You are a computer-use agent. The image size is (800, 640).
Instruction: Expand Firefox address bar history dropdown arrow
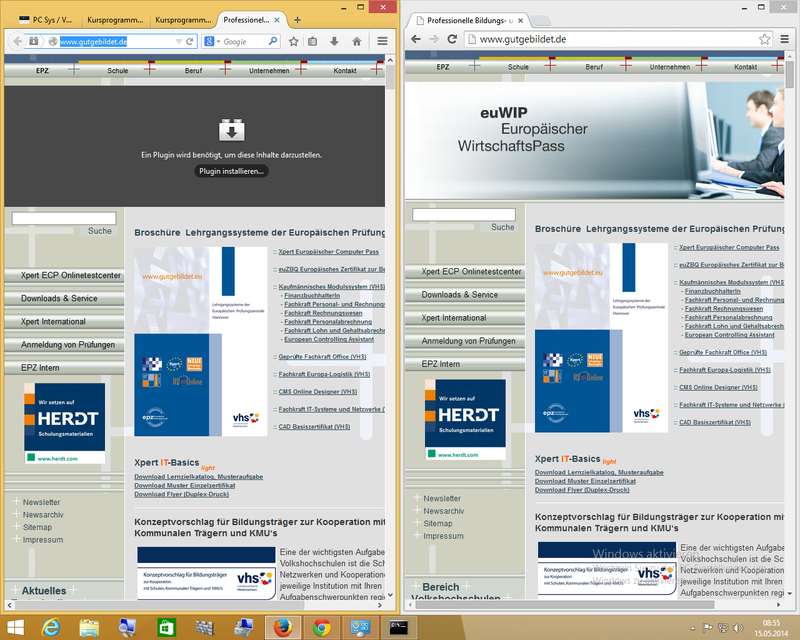click(x=179, y=41)
